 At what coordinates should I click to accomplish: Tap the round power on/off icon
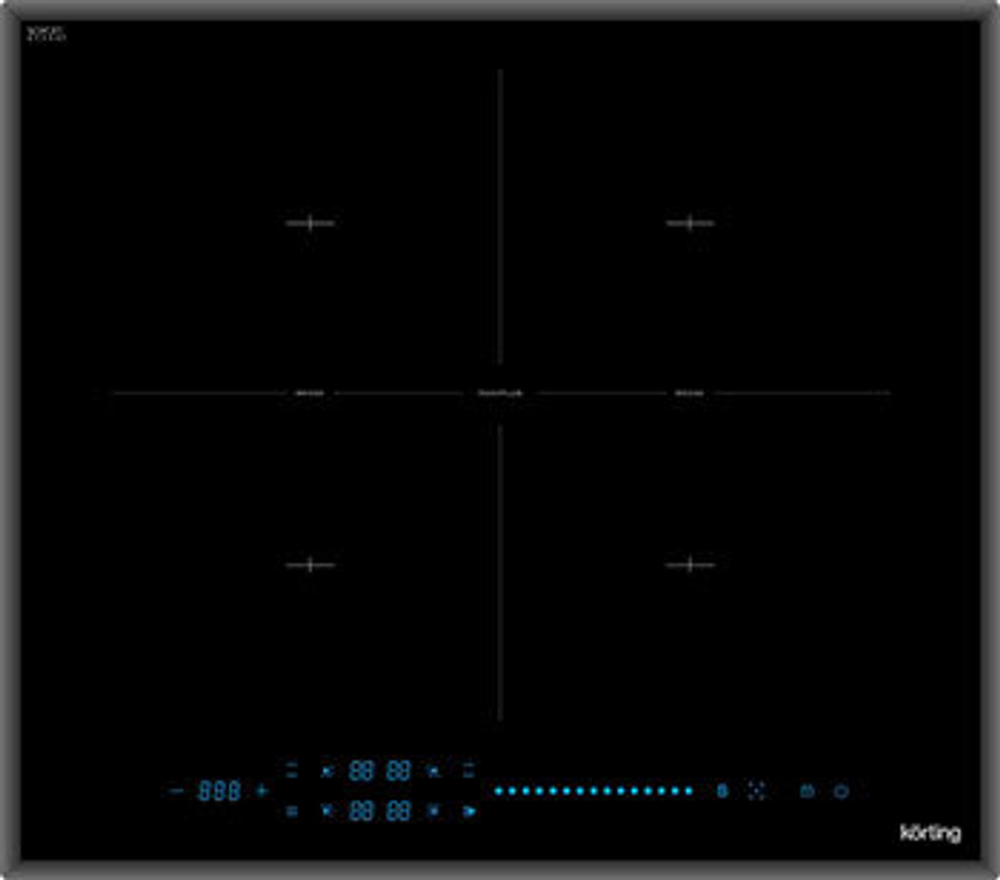pyautogui.click(x=841, y=791)
